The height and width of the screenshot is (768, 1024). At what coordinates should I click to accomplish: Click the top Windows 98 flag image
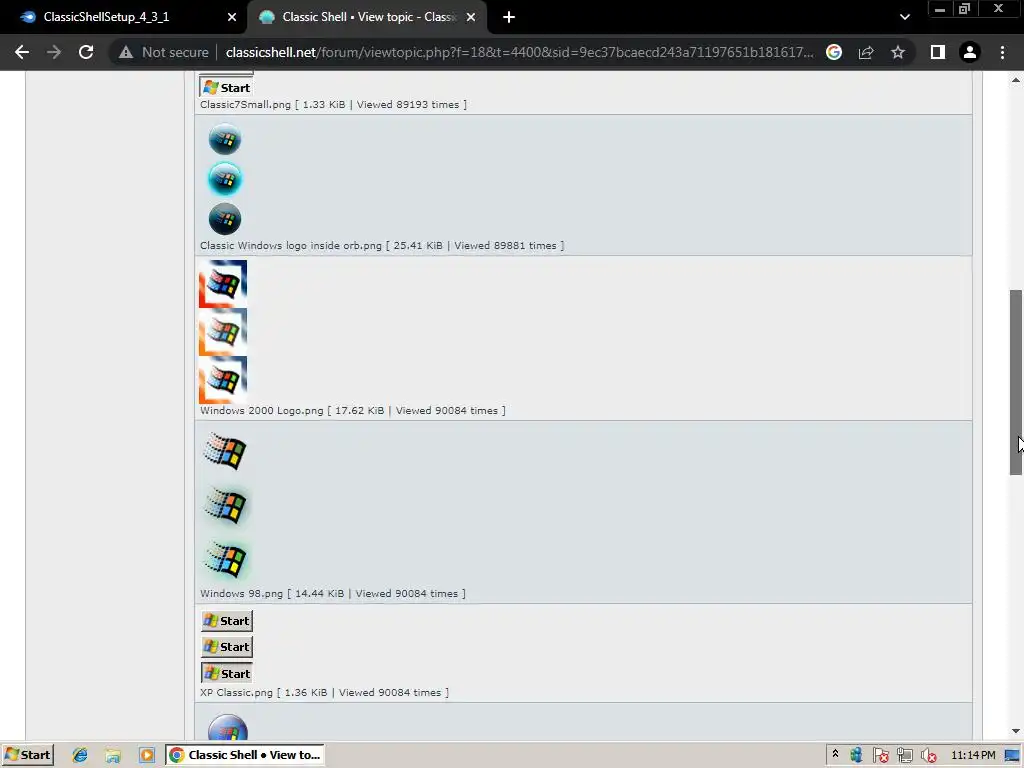[x=225, y=451]
